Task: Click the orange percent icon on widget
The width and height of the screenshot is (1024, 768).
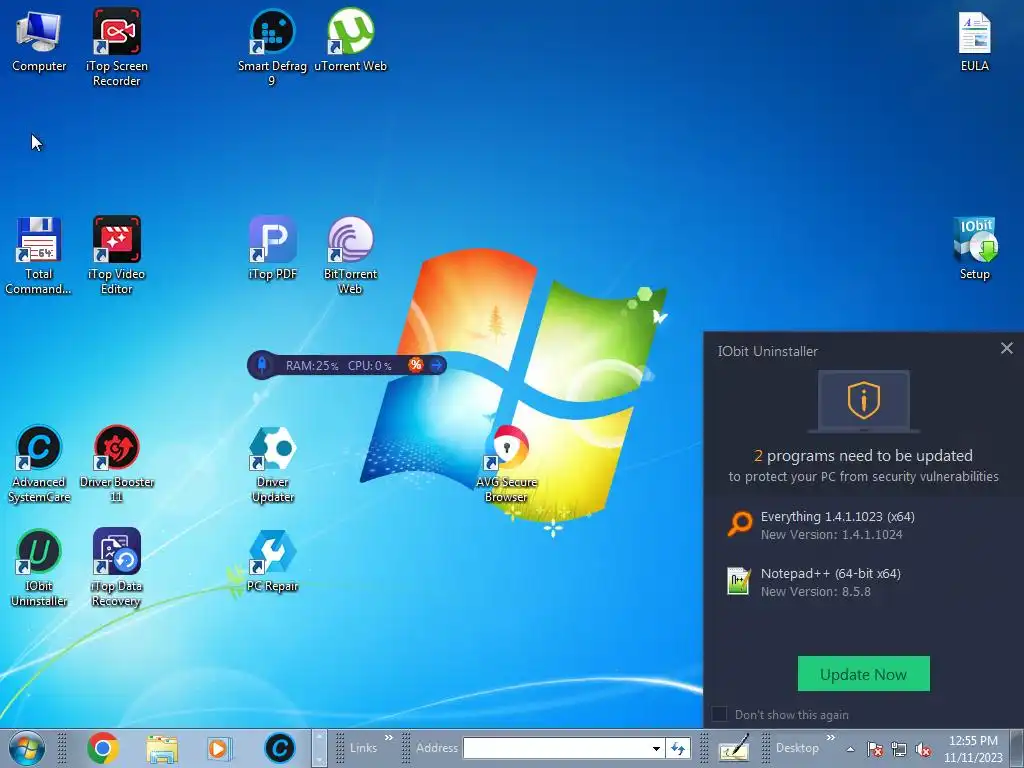Action: (415, 365)
